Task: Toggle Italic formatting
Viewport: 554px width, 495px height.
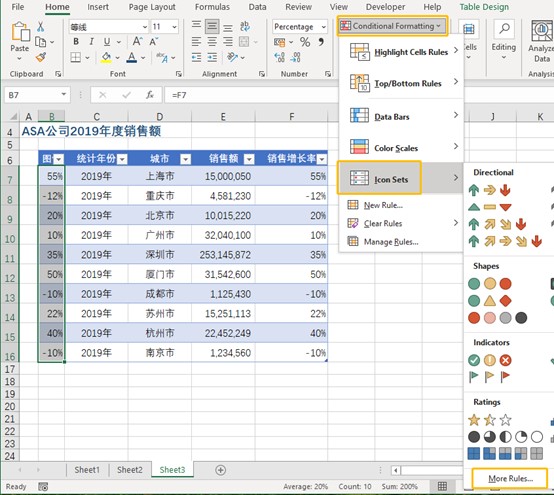Action: (91, 42)
